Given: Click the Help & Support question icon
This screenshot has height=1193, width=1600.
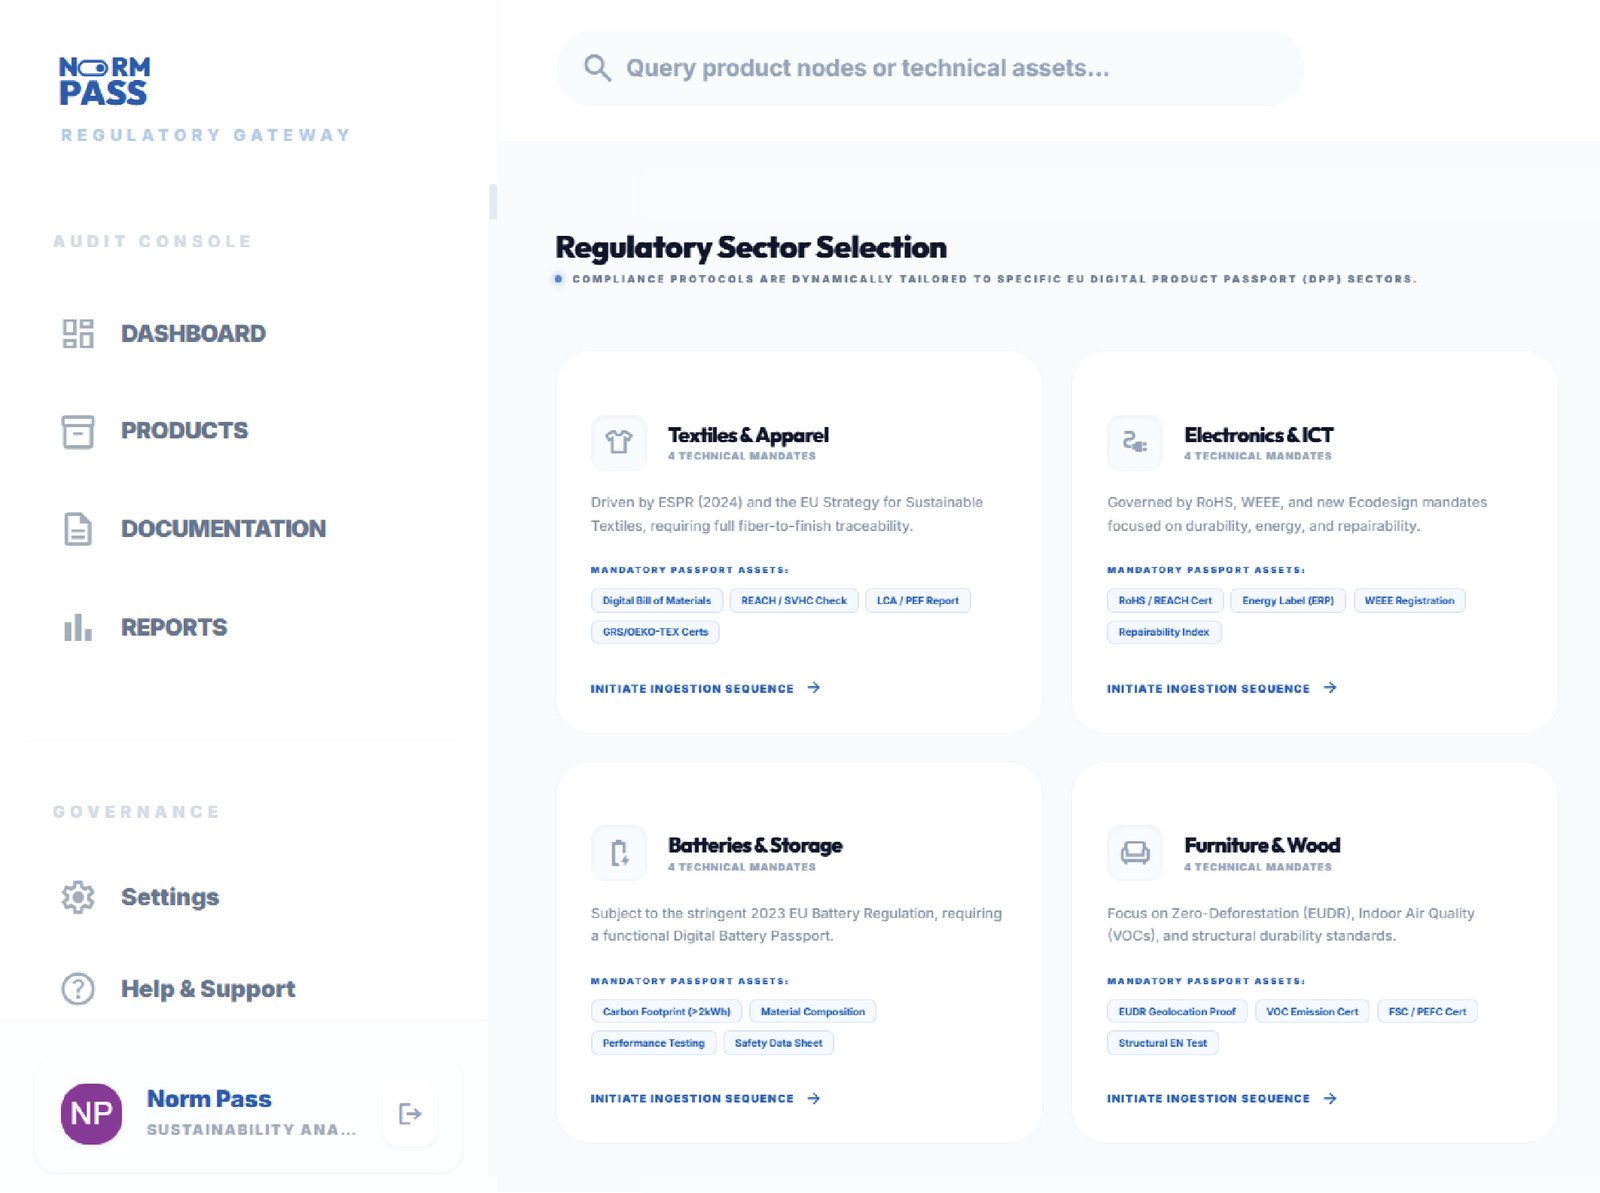Looking at the screenshot, I should [x=78, y=989].
